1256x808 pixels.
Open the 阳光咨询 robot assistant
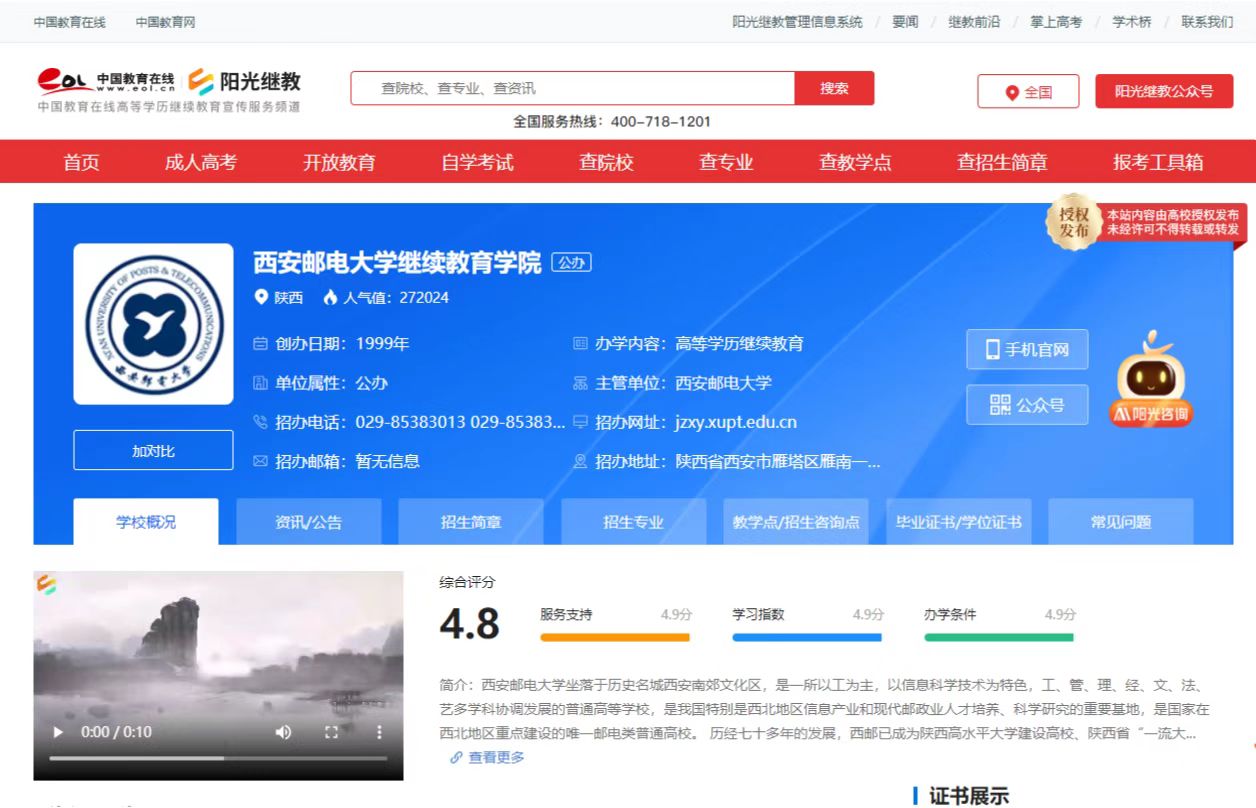coord(1150,378)
